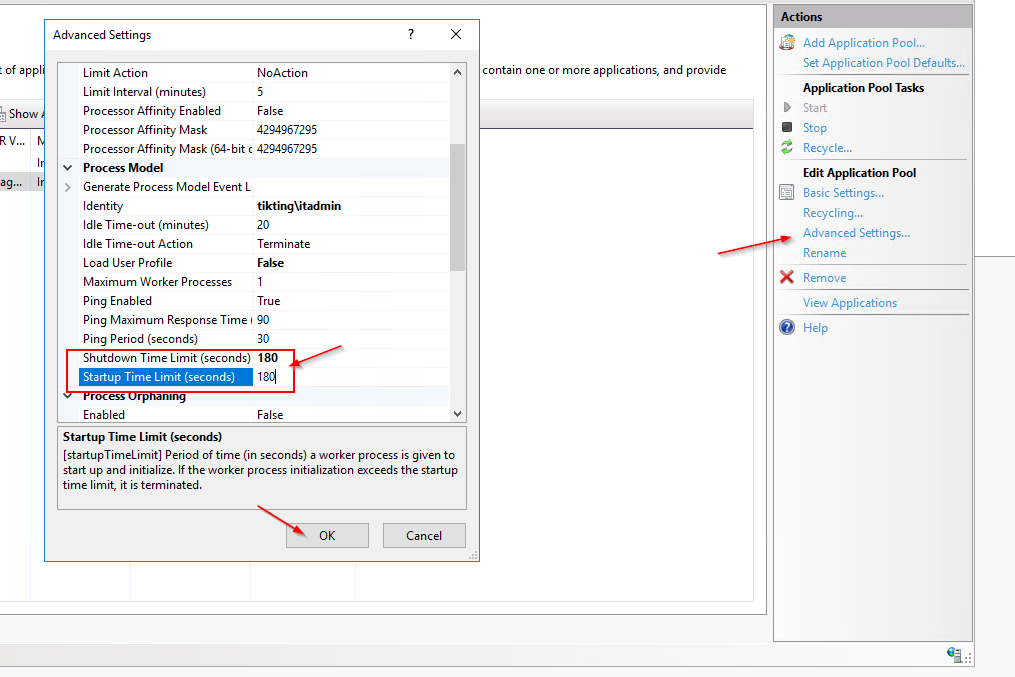Click the Startup Time Limit value field
Image resolution: width=1015 pixels, height=677 pixels.
click(350, 377)
